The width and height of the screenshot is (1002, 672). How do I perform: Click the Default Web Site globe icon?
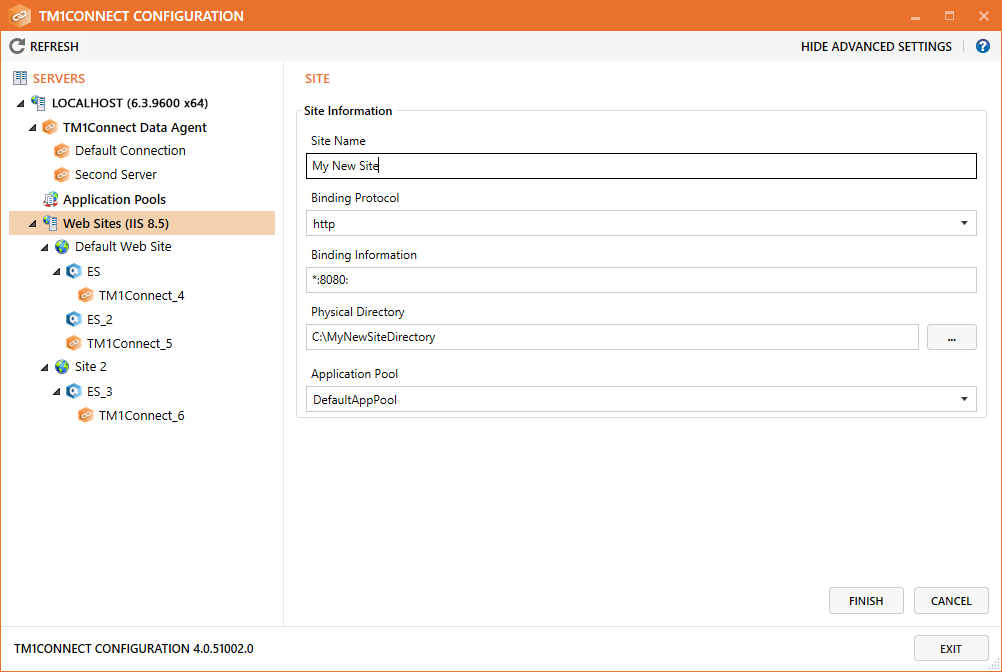click(x=62, y=247)
